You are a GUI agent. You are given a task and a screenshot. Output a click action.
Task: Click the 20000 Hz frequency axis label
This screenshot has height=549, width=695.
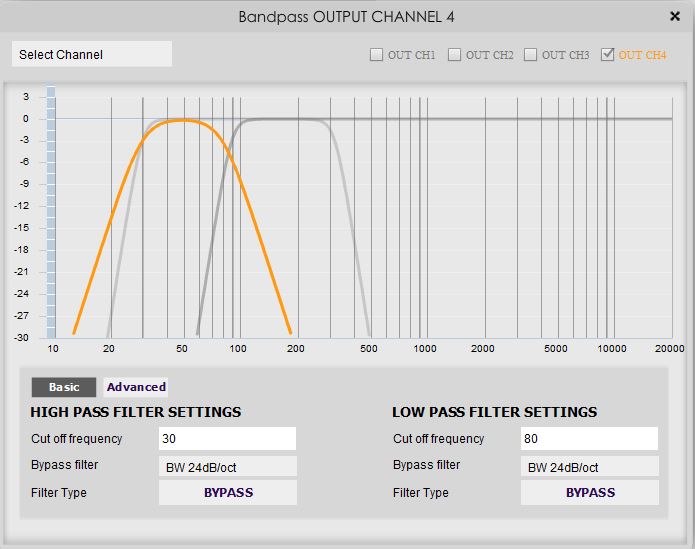669,349
